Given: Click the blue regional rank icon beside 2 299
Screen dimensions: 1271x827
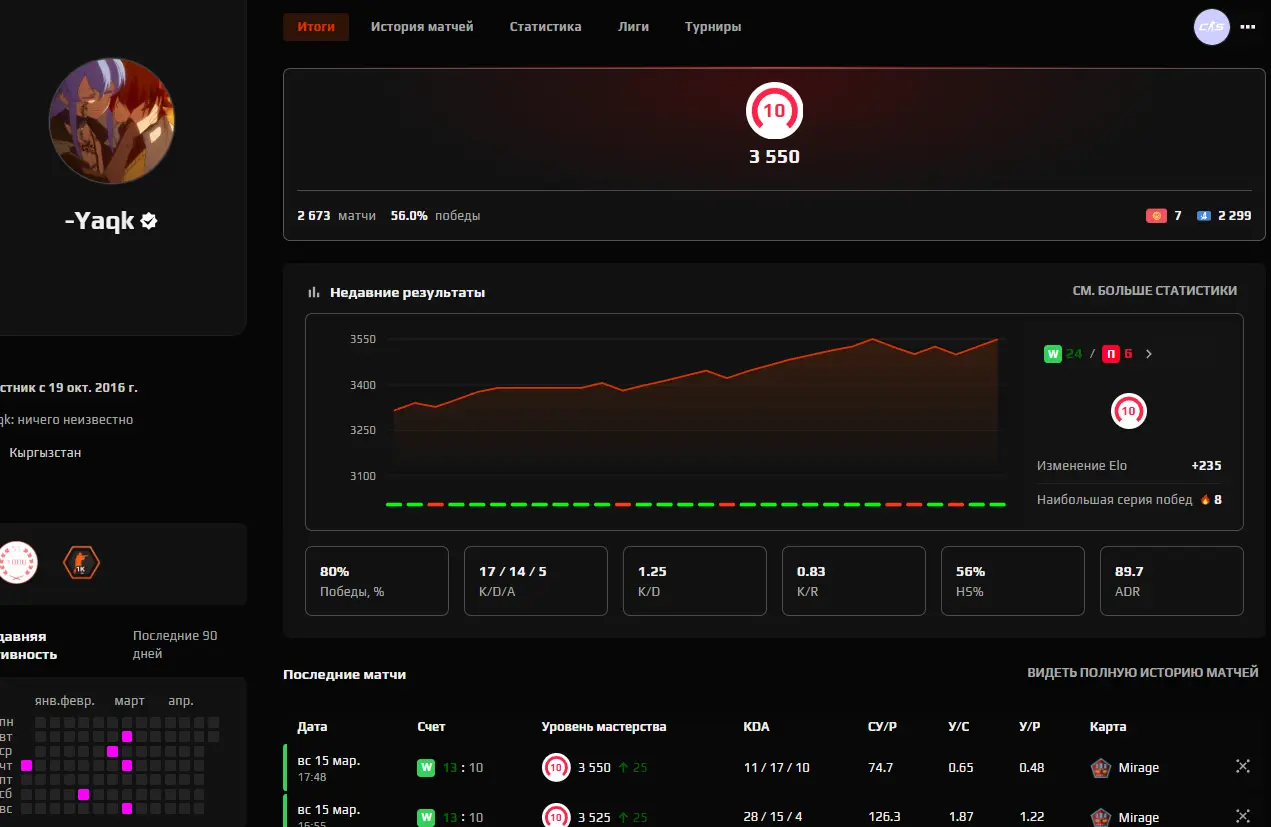Looking at the screenshot, I should [x=1204, y=216].
